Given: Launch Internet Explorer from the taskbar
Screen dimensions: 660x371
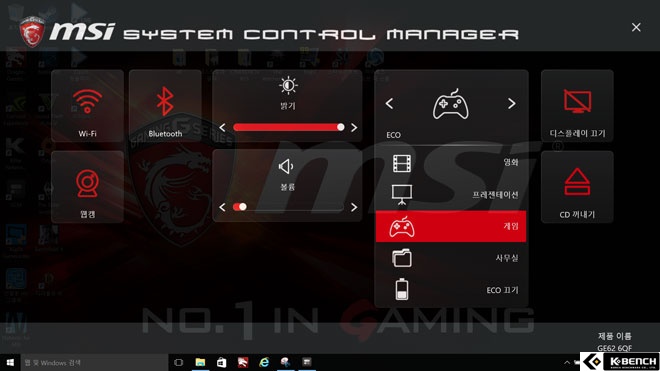Looking at the screenshot, I should click(x=264, y=362).
